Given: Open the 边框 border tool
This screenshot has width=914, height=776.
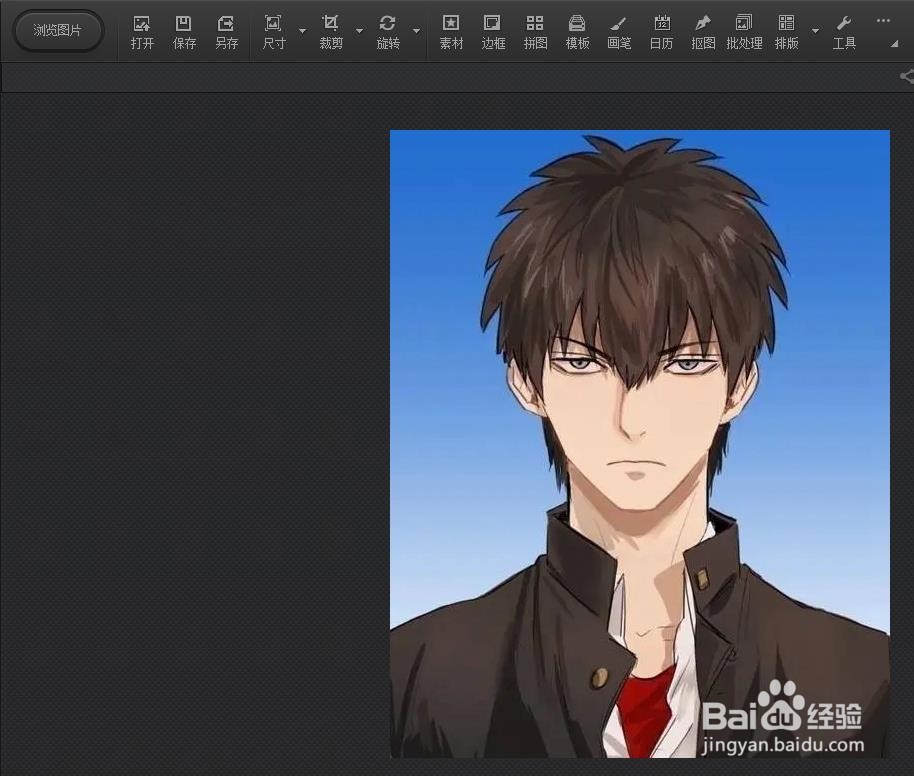Looking at the screenshot, I should [493, 32].
